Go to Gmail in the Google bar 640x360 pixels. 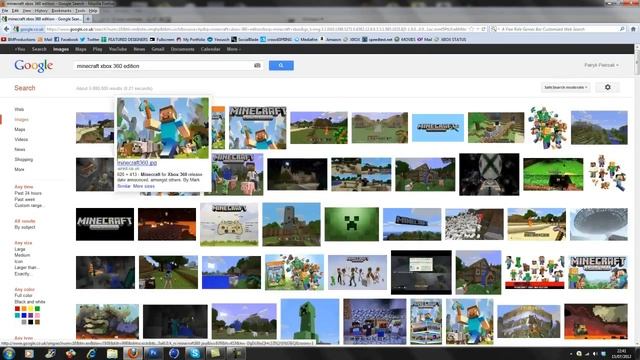158,49
